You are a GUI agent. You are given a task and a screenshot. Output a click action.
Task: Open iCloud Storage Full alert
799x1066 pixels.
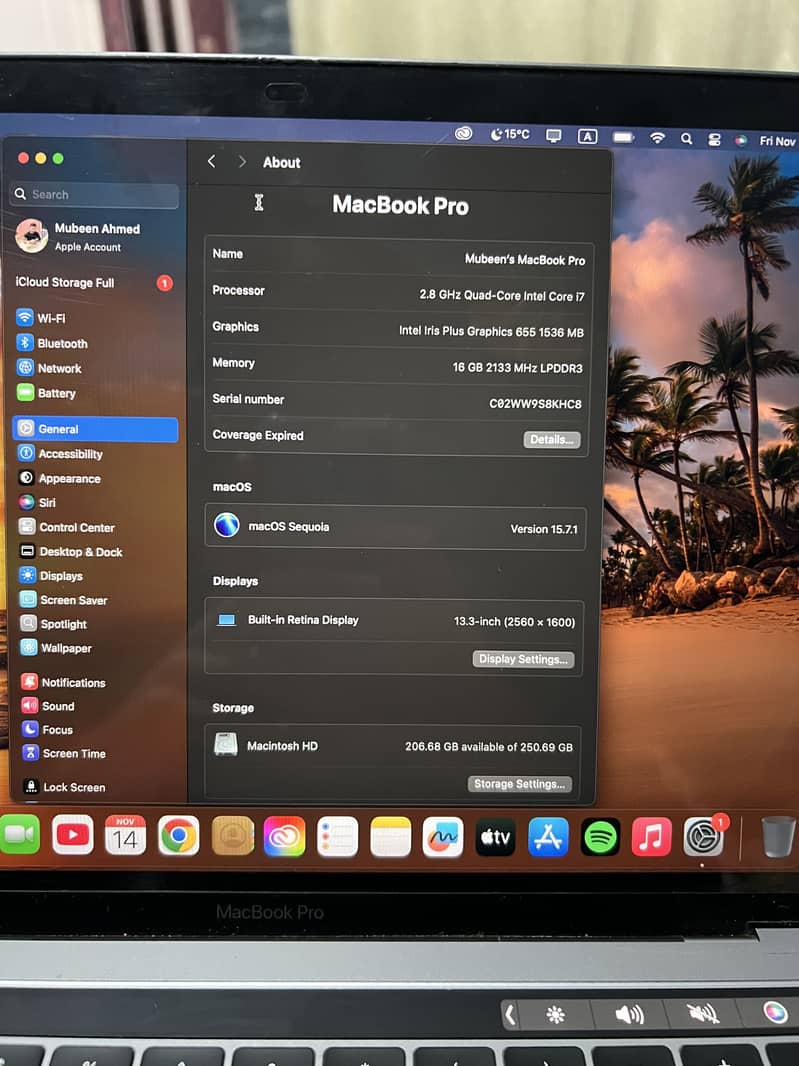click(x=95, y=282)
